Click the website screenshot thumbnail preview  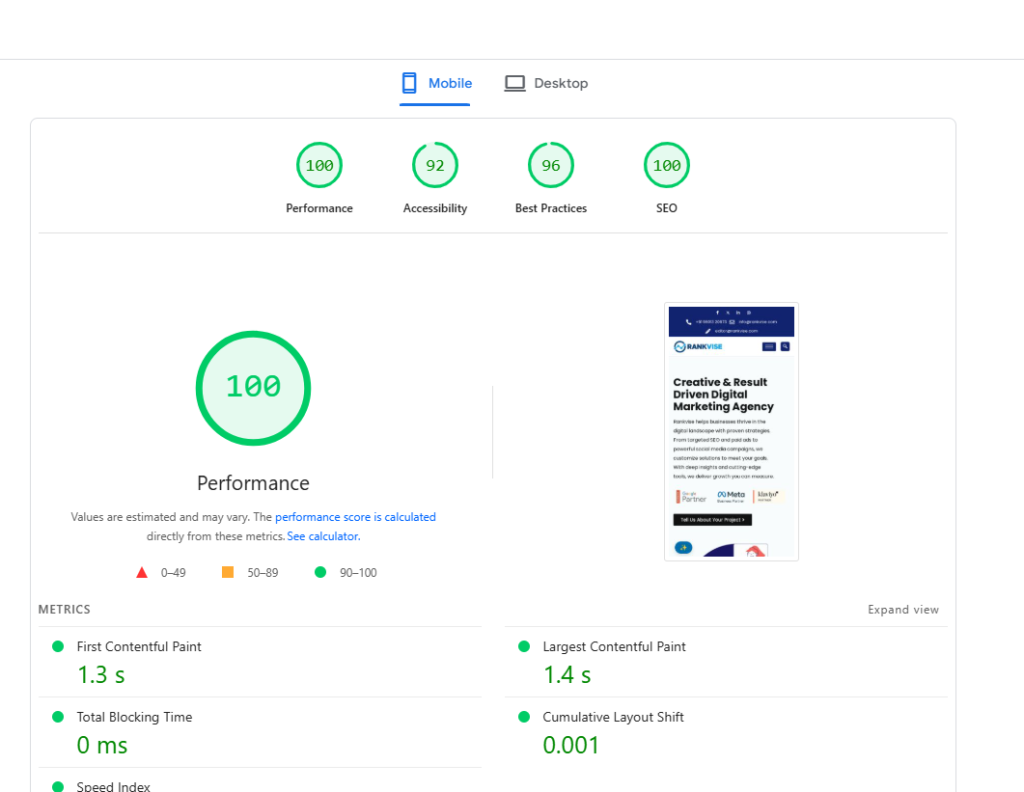(x=731, y=431)
